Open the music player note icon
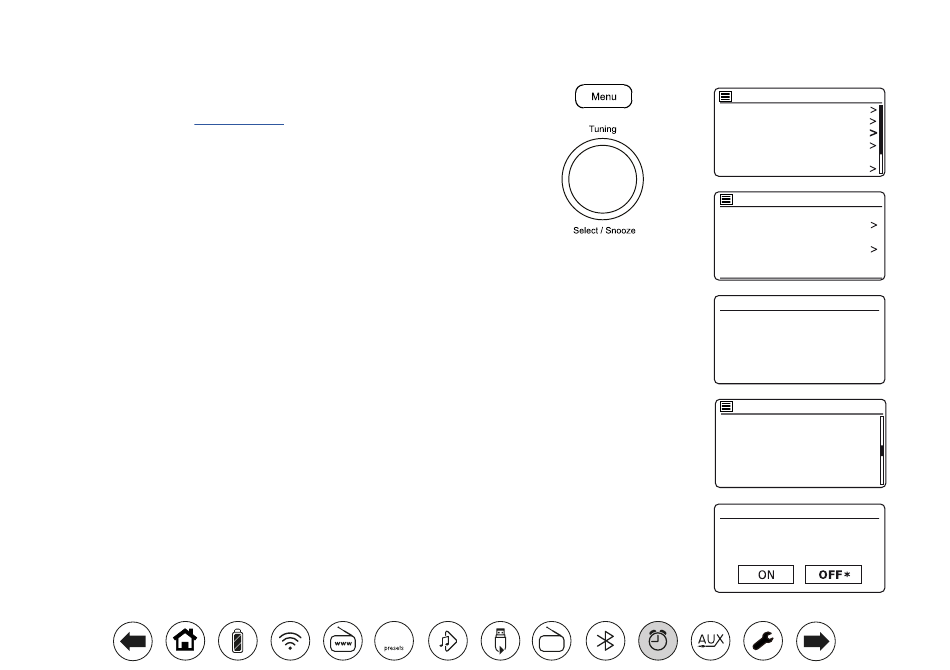The height and width of the screenshot is (670, 950). coord(448,641)
